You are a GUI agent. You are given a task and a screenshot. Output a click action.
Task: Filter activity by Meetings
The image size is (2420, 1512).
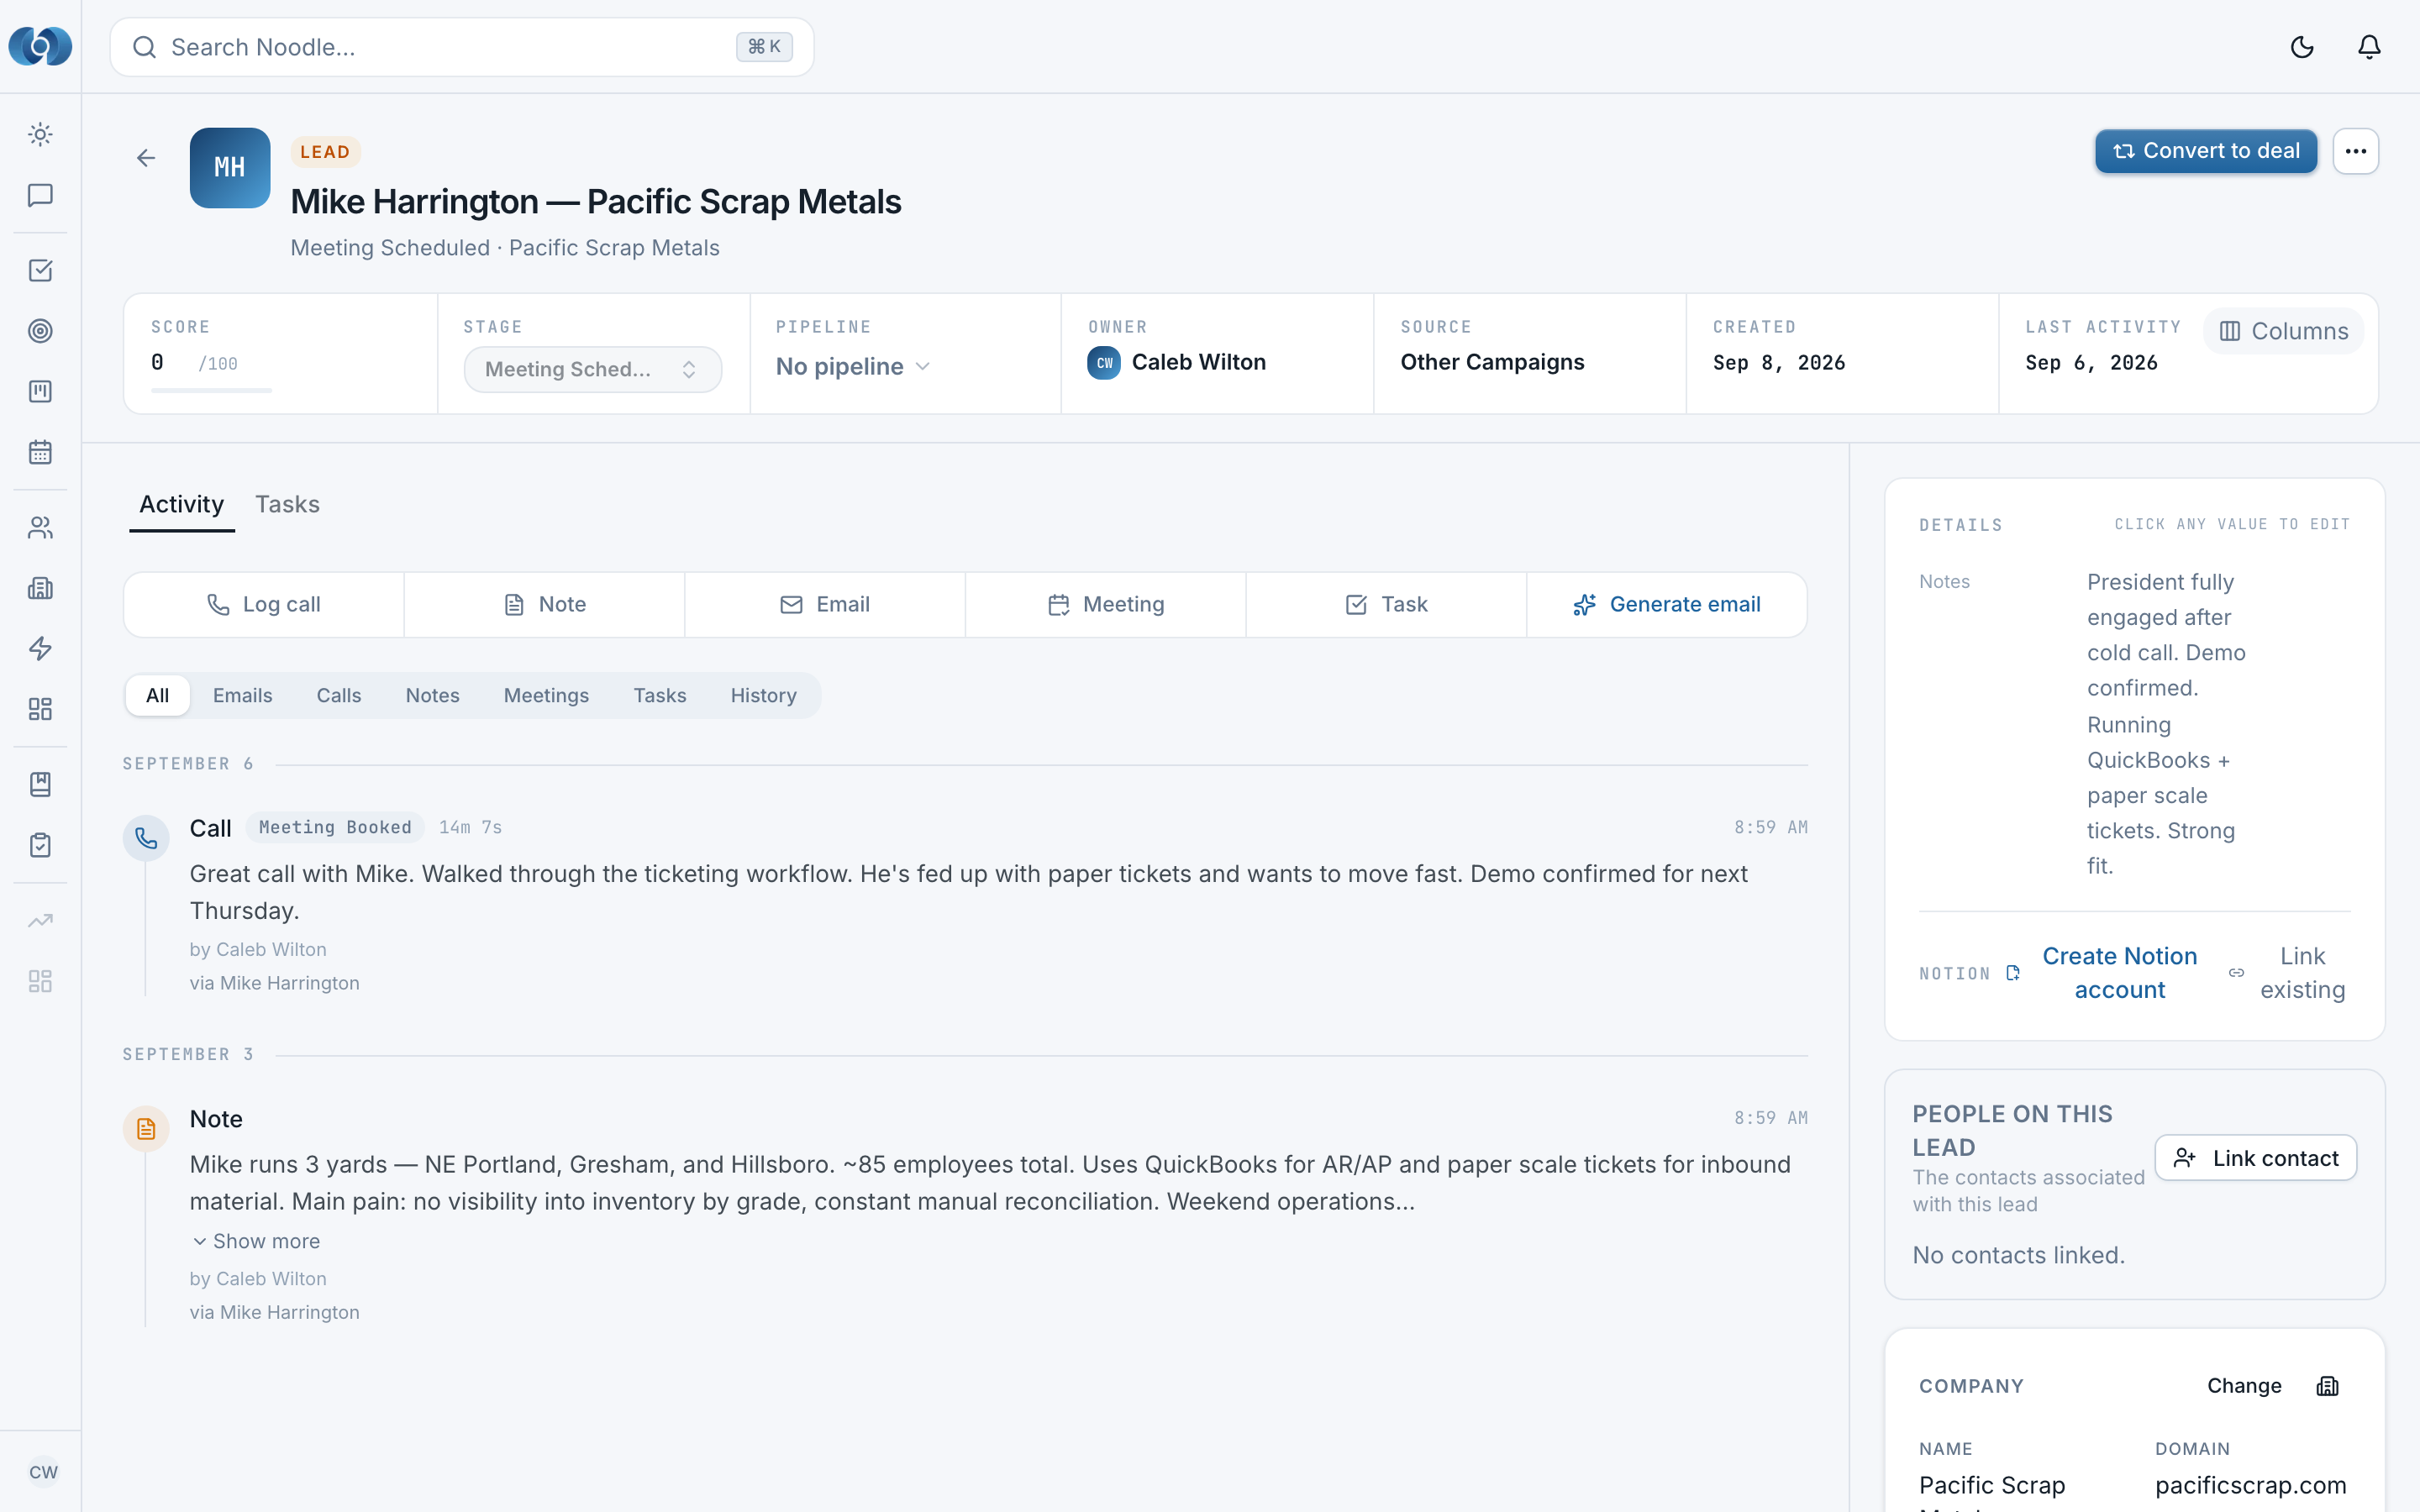[x=546, y=695]
